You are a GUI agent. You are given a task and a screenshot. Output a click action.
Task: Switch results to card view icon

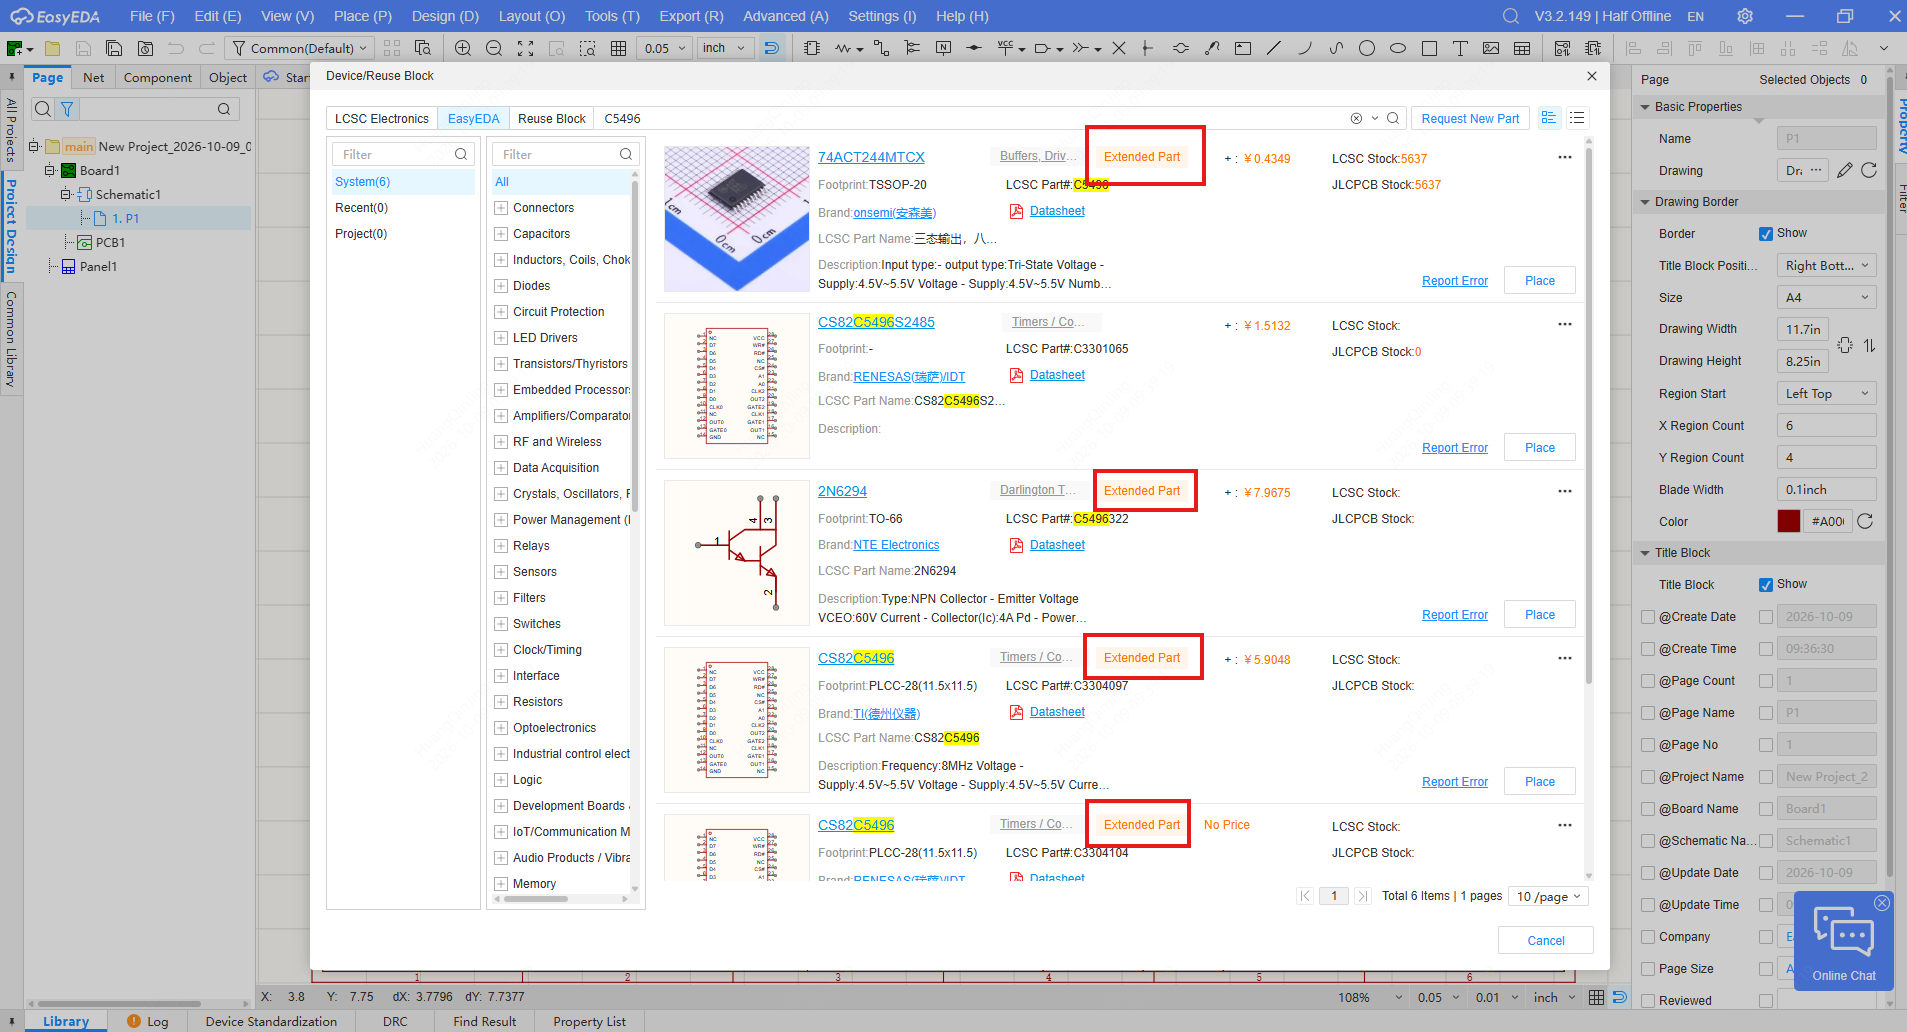1549,118
